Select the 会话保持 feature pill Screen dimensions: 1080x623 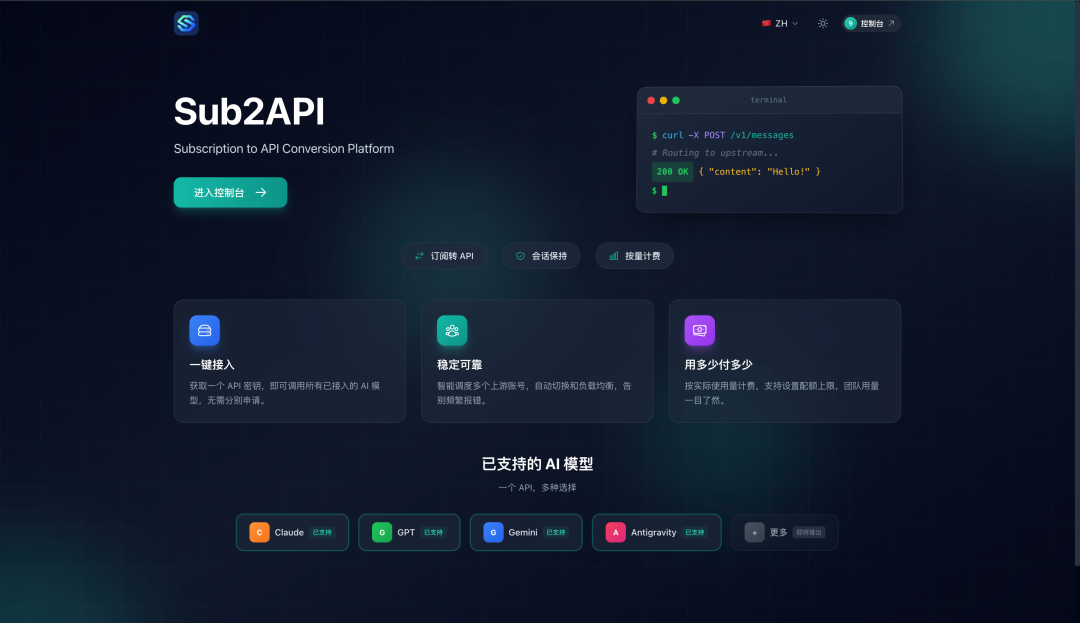click(541, 256)
